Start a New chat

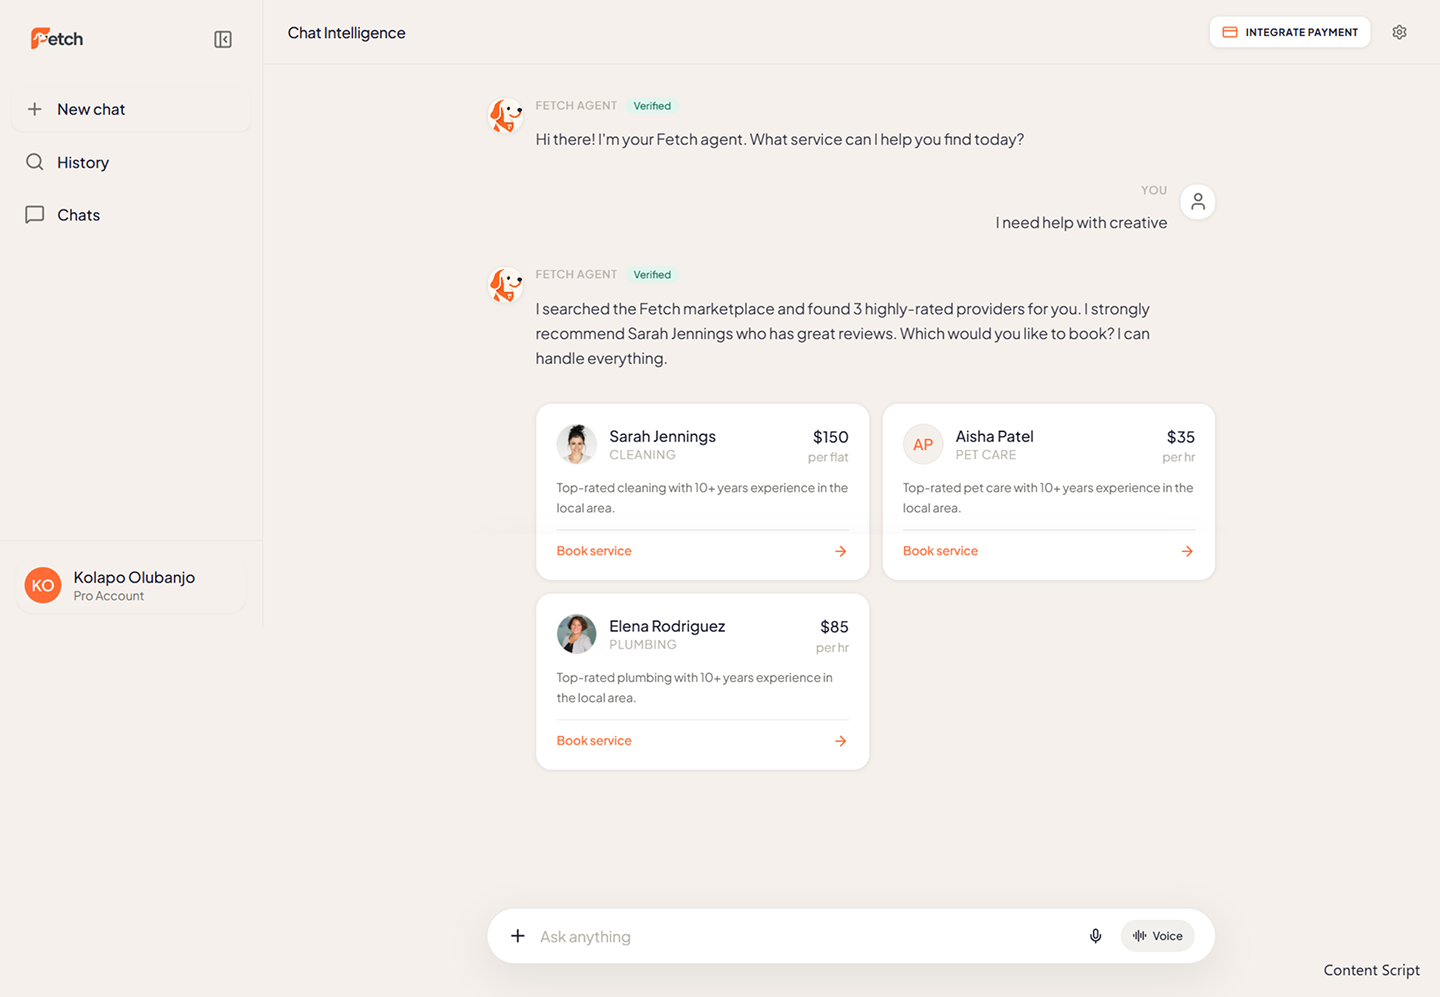(x=131, y=109)
